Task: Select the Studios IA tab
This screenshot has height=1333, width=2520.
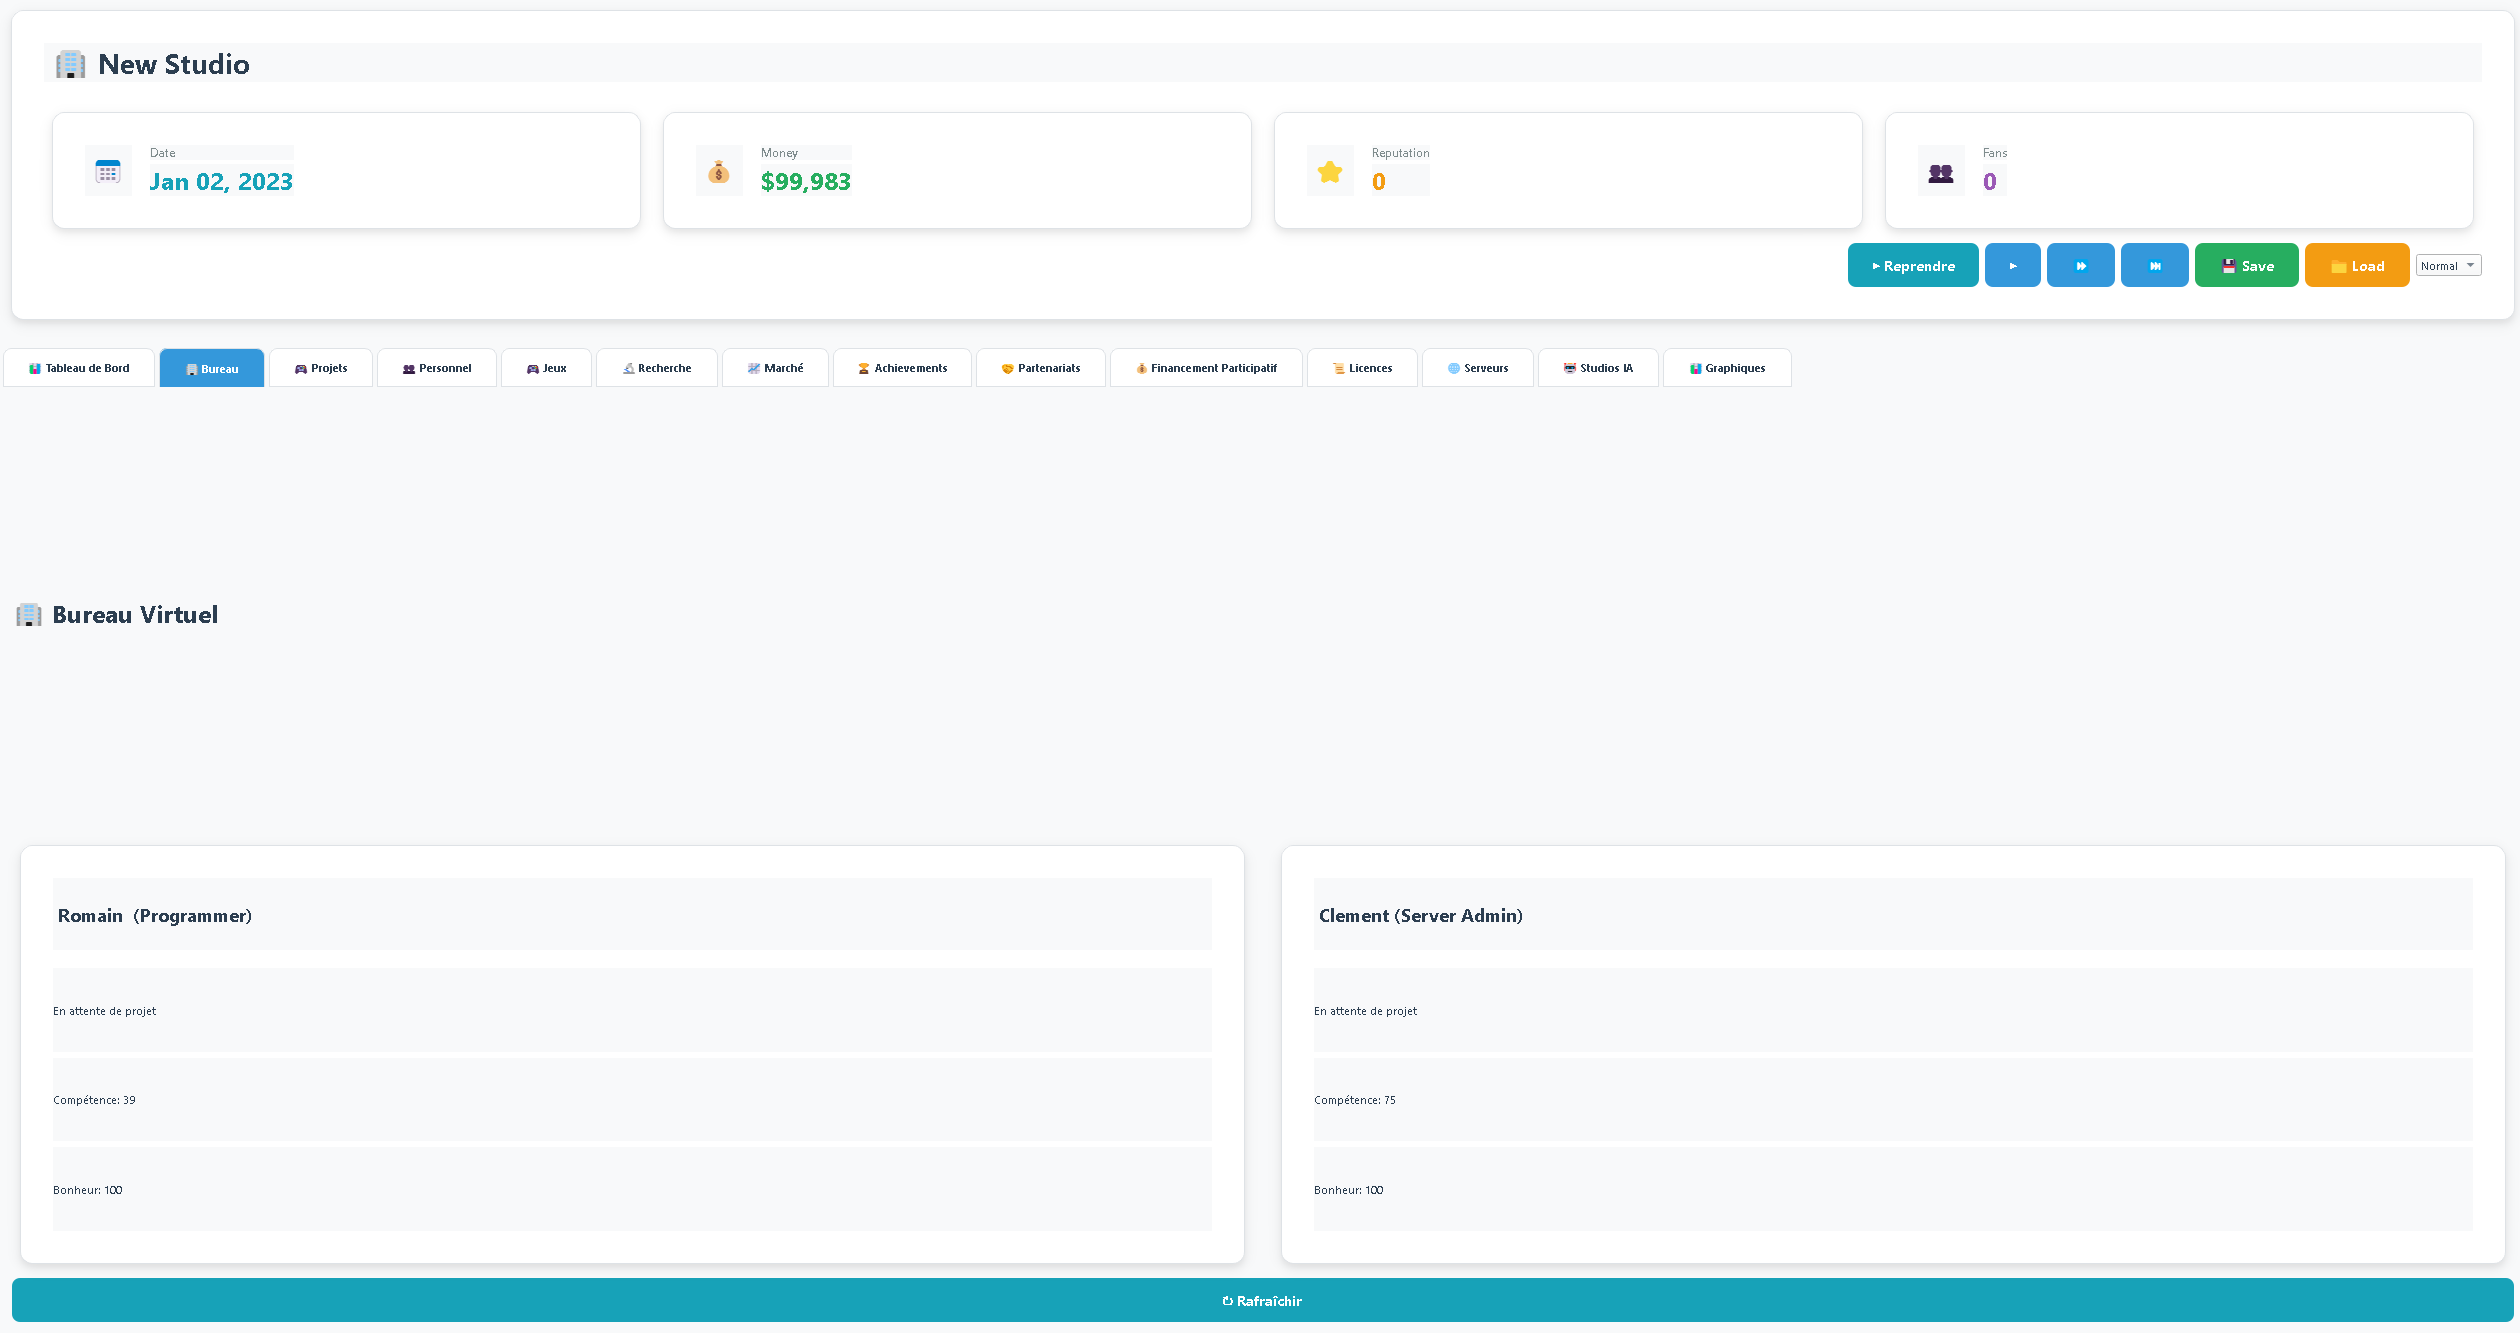Action: 1597,367
